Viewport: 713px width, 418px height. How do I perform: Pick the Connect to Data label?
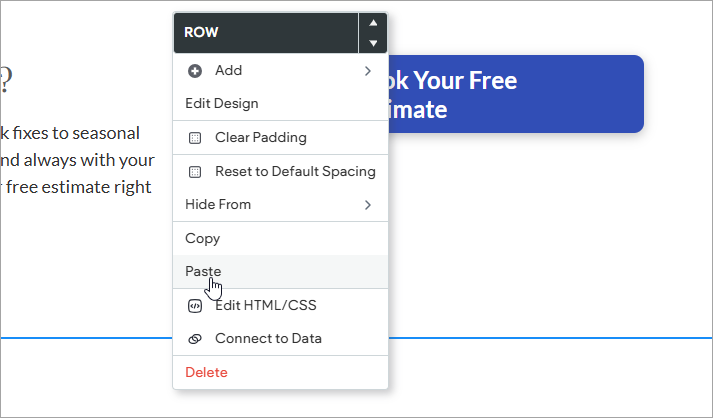(268, 339)
